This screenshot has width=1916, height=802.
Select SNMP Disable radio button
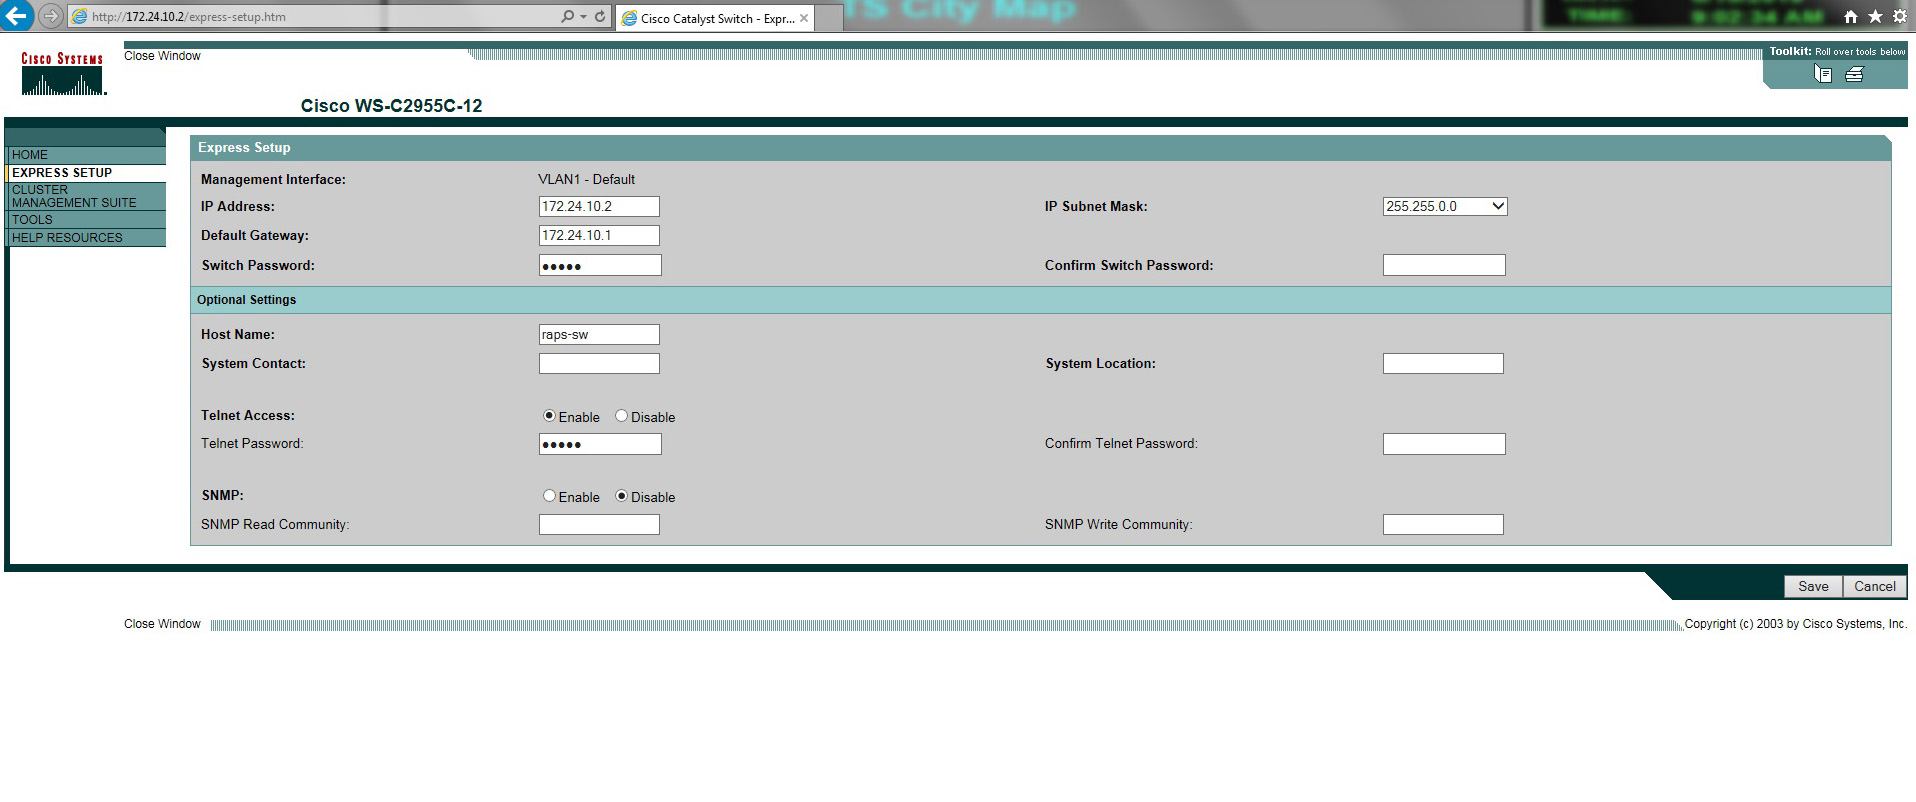coord(621,496)
